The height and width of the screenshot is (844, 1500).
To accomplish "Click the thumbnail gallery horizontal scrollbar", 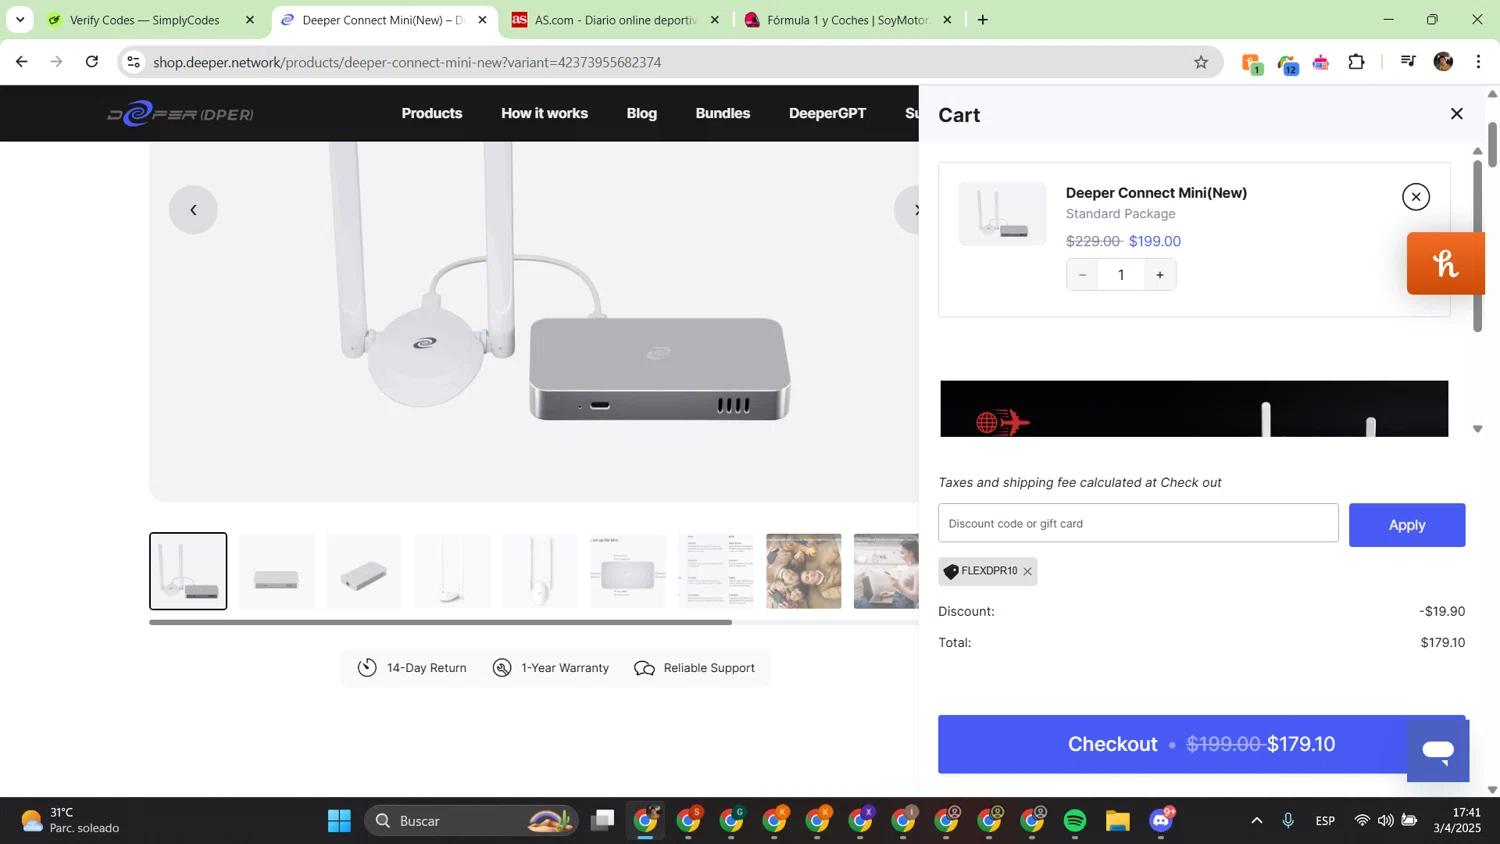I will [440, 622].
